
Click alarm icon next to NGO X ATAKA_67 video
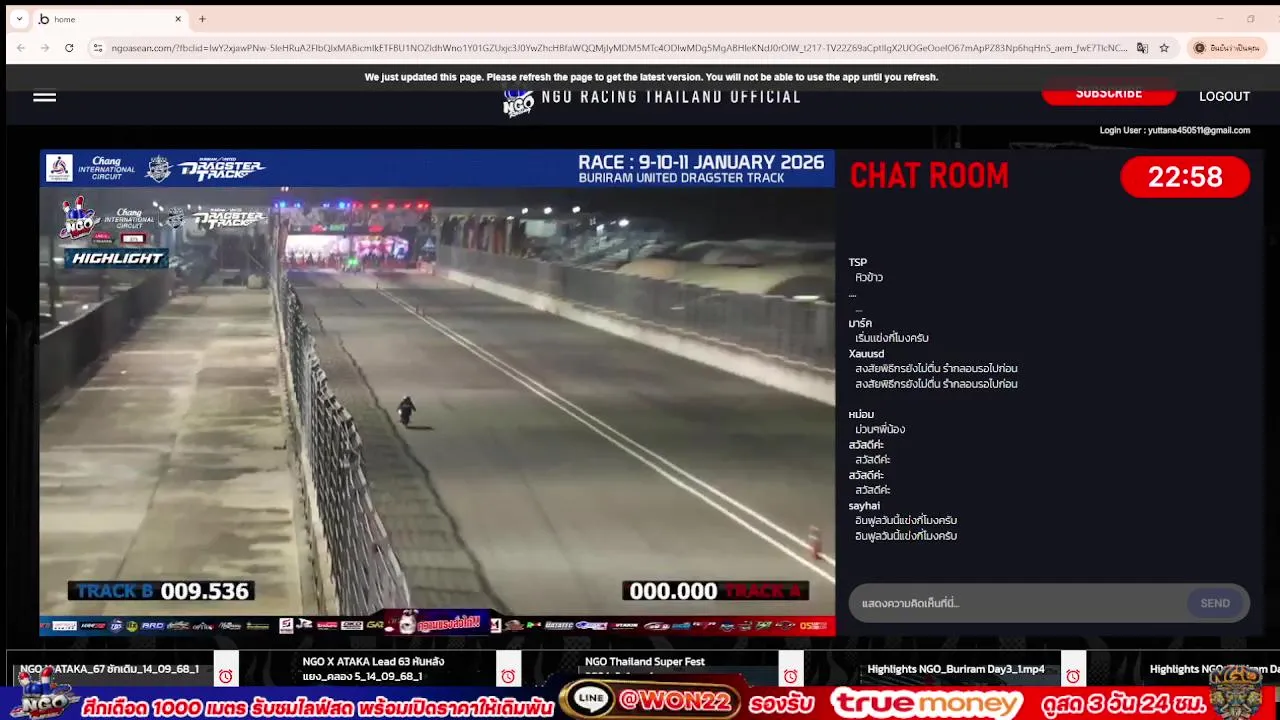coord(226,677)
